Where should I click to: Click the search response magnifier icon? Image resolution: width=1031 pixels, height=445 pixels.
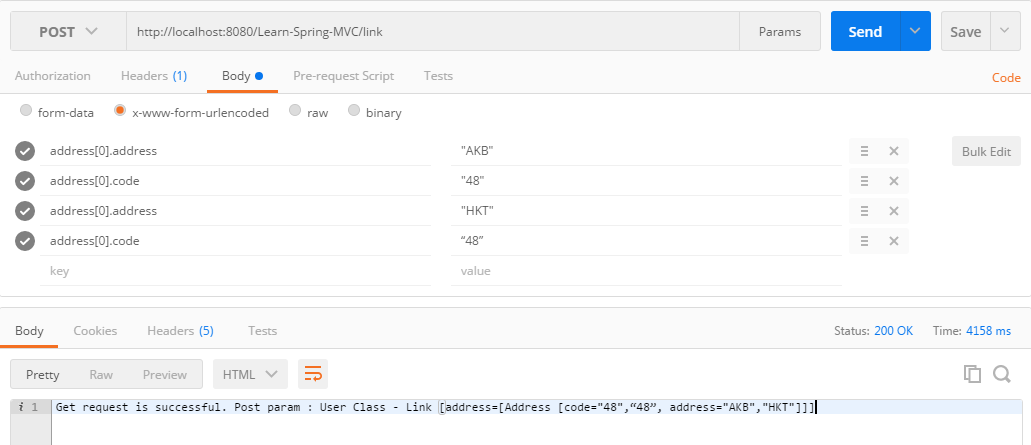1001,374
